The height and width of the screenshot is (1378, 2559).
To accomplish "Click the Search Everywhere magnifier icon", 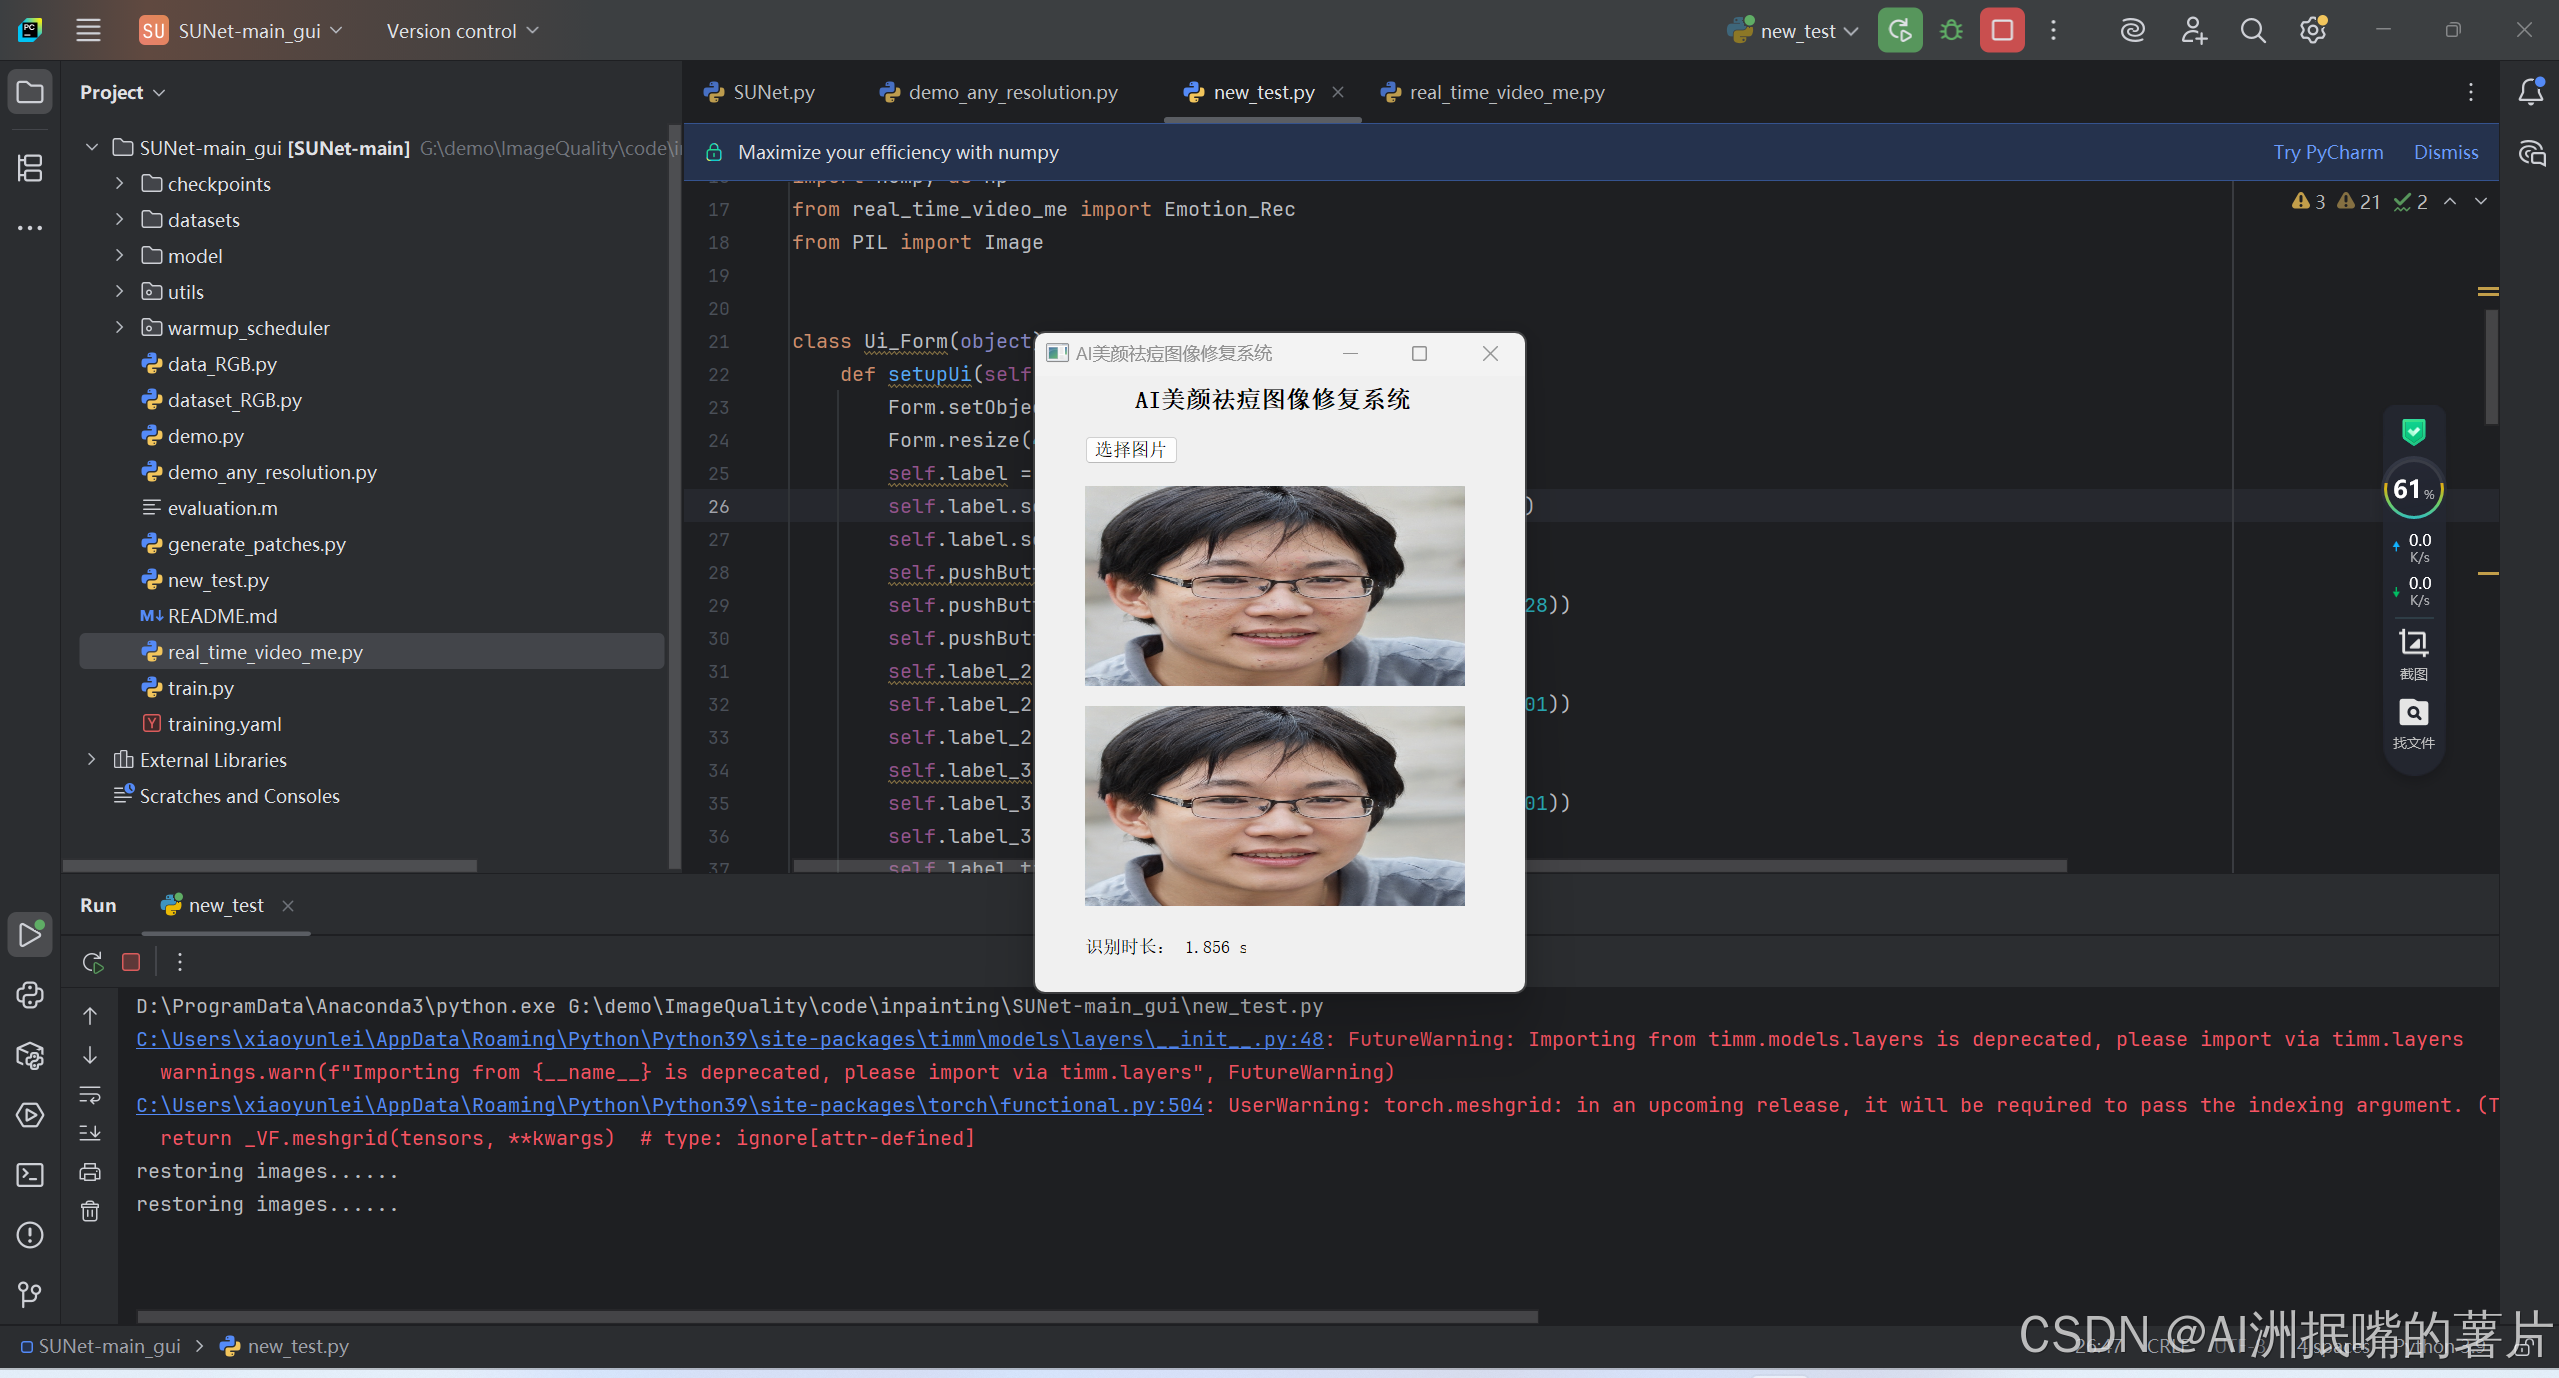I will [x=2253, y=31].
